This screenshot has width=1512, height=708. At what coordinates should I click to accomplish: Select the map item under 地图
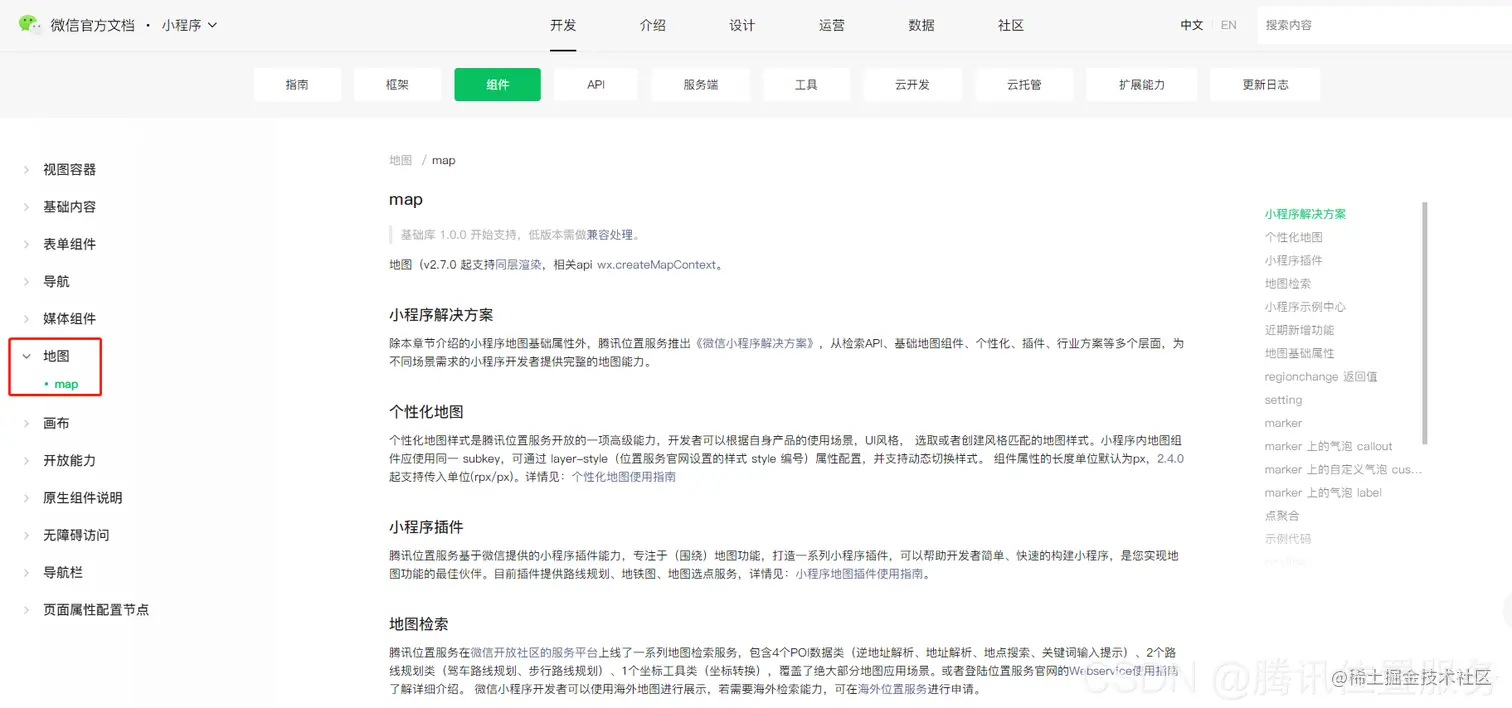coord(66,384)
